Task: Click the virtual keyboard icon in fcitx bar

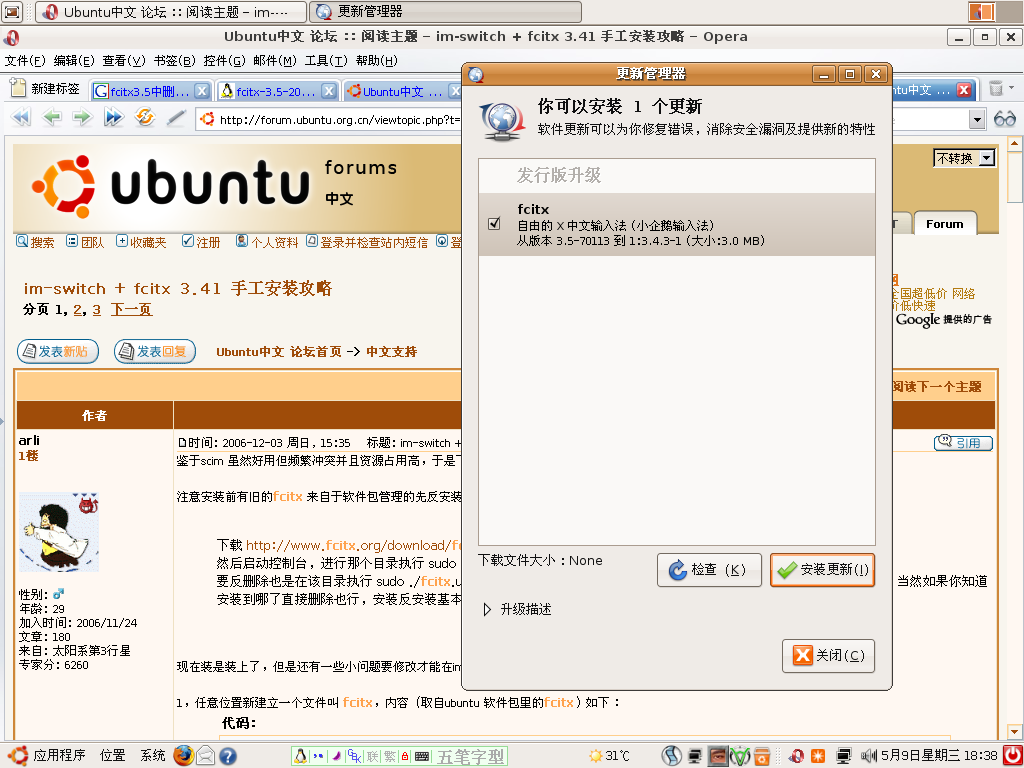Action: [x=422, y=756]
